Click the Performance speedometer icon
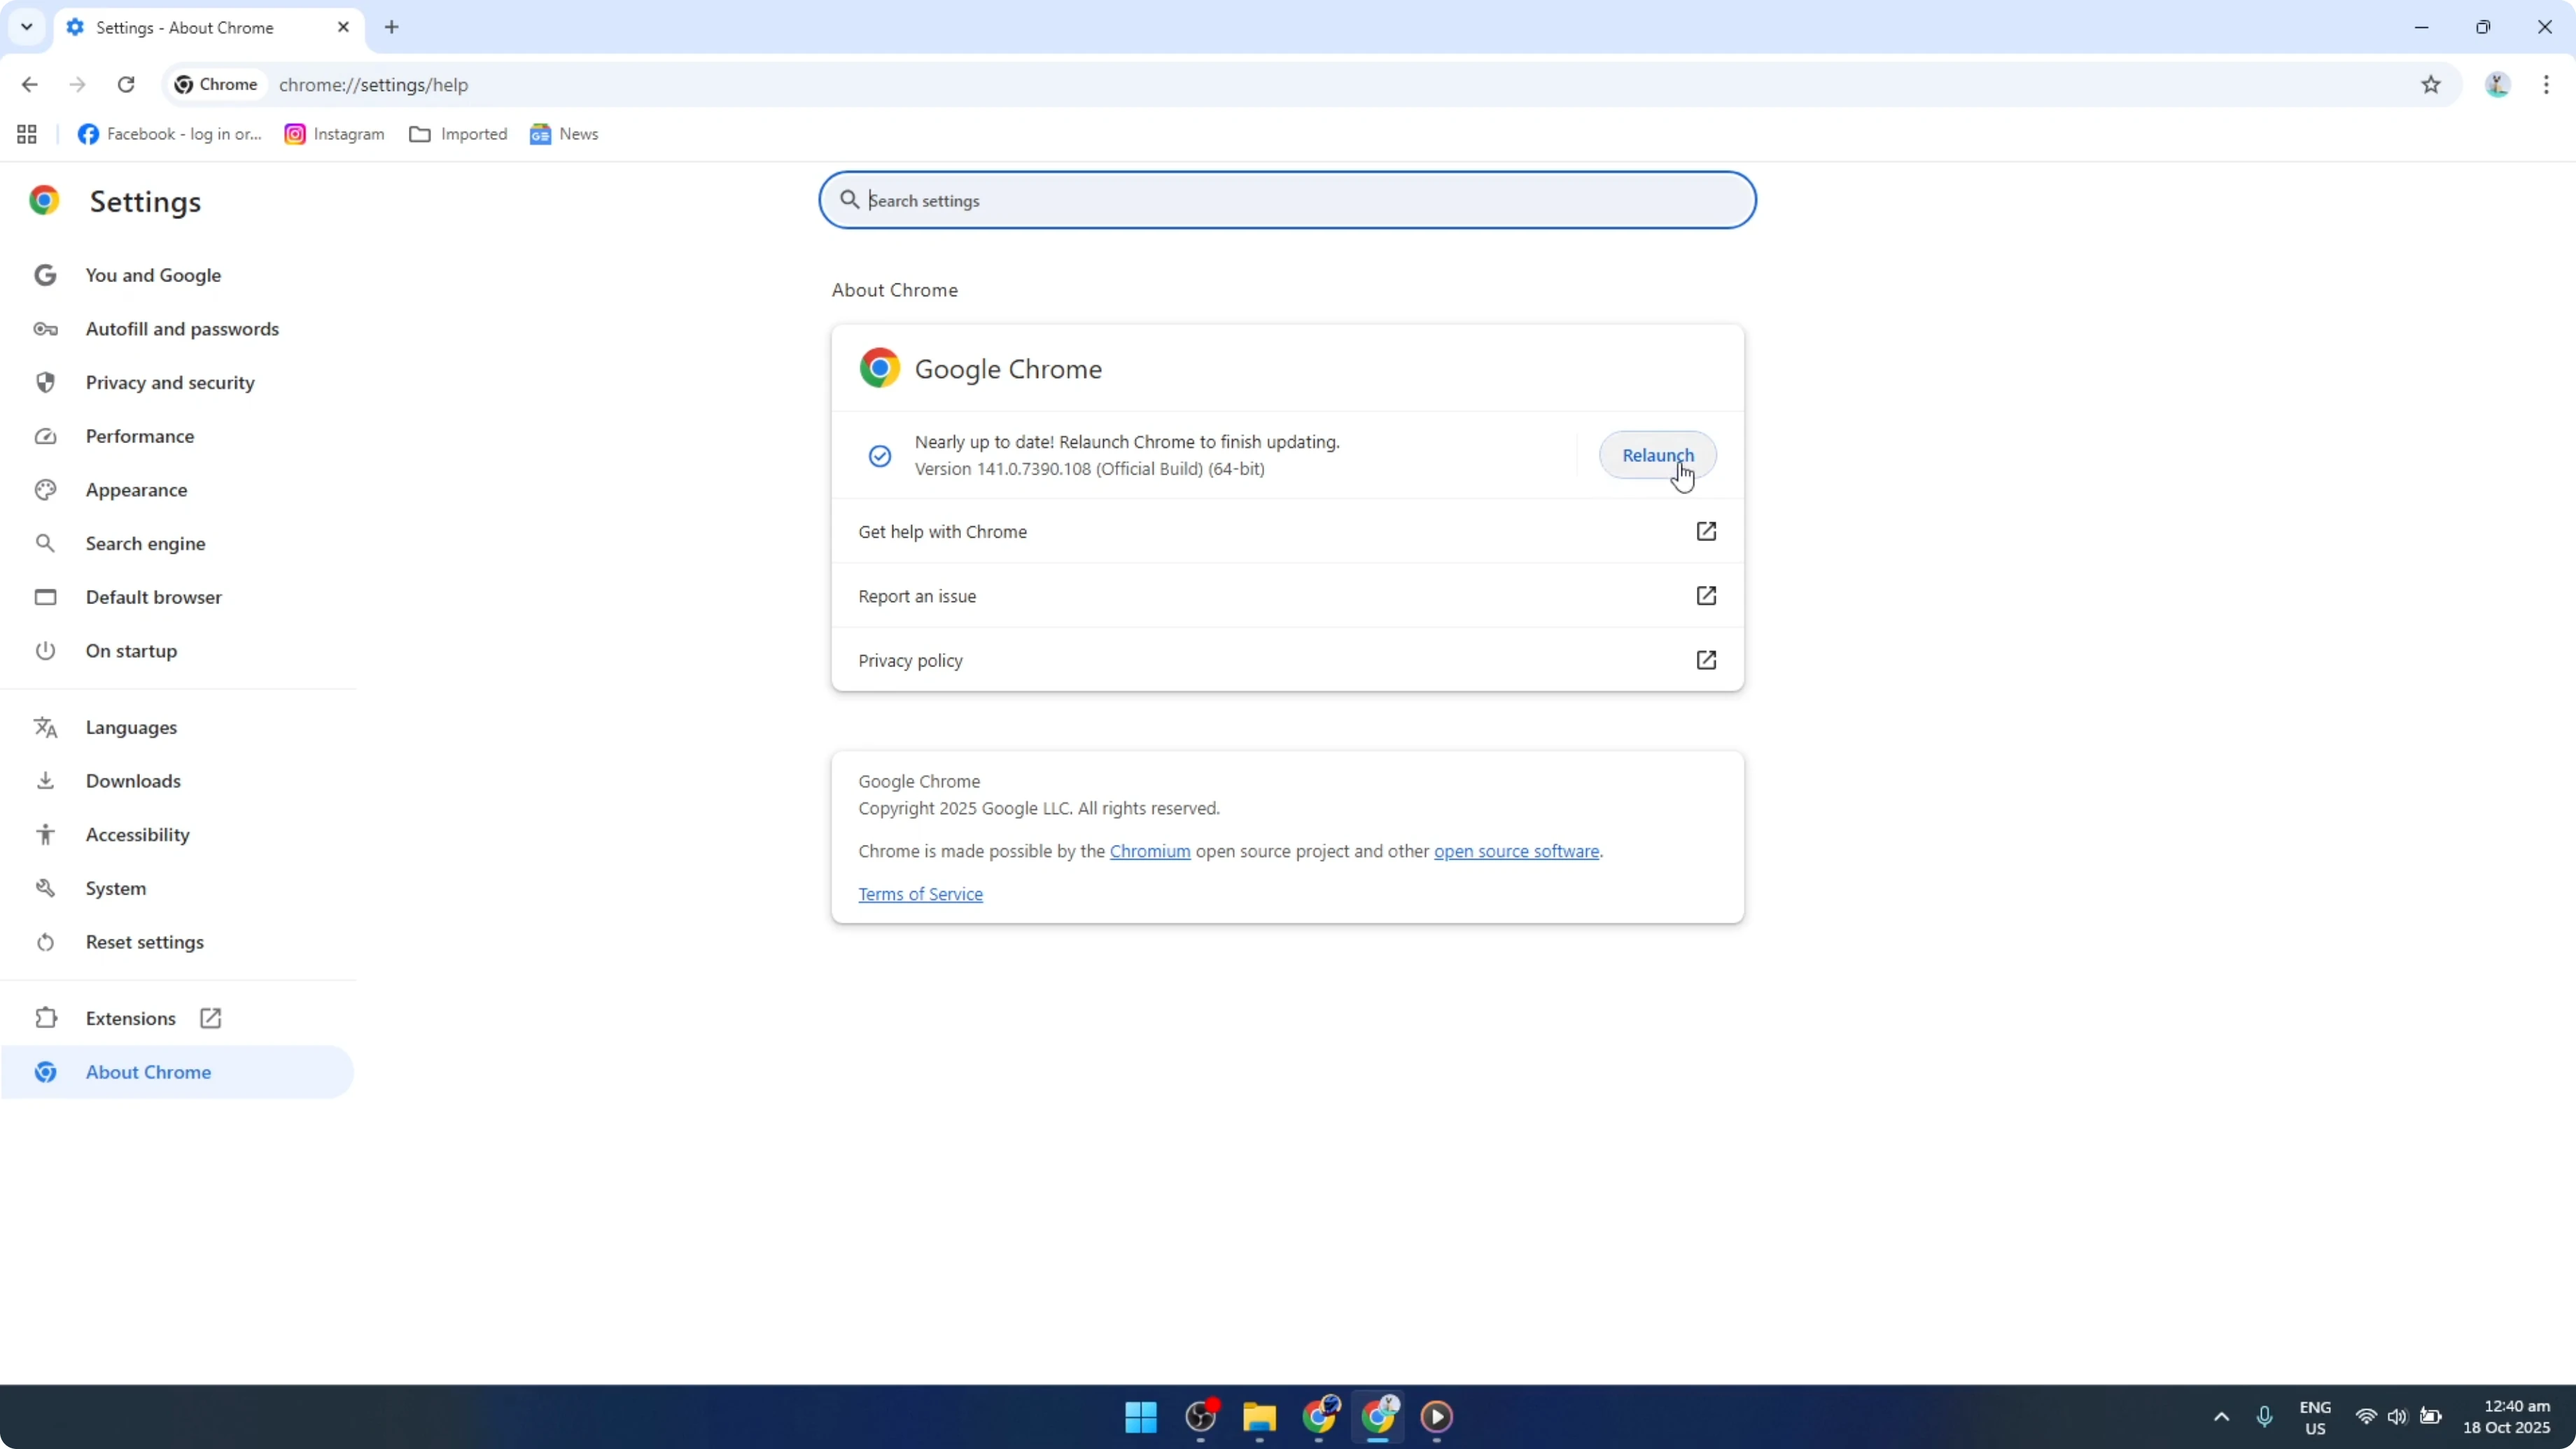The width and height of the screenshot is (2576, 1449). pyautogui.click(x=45, y=436)
